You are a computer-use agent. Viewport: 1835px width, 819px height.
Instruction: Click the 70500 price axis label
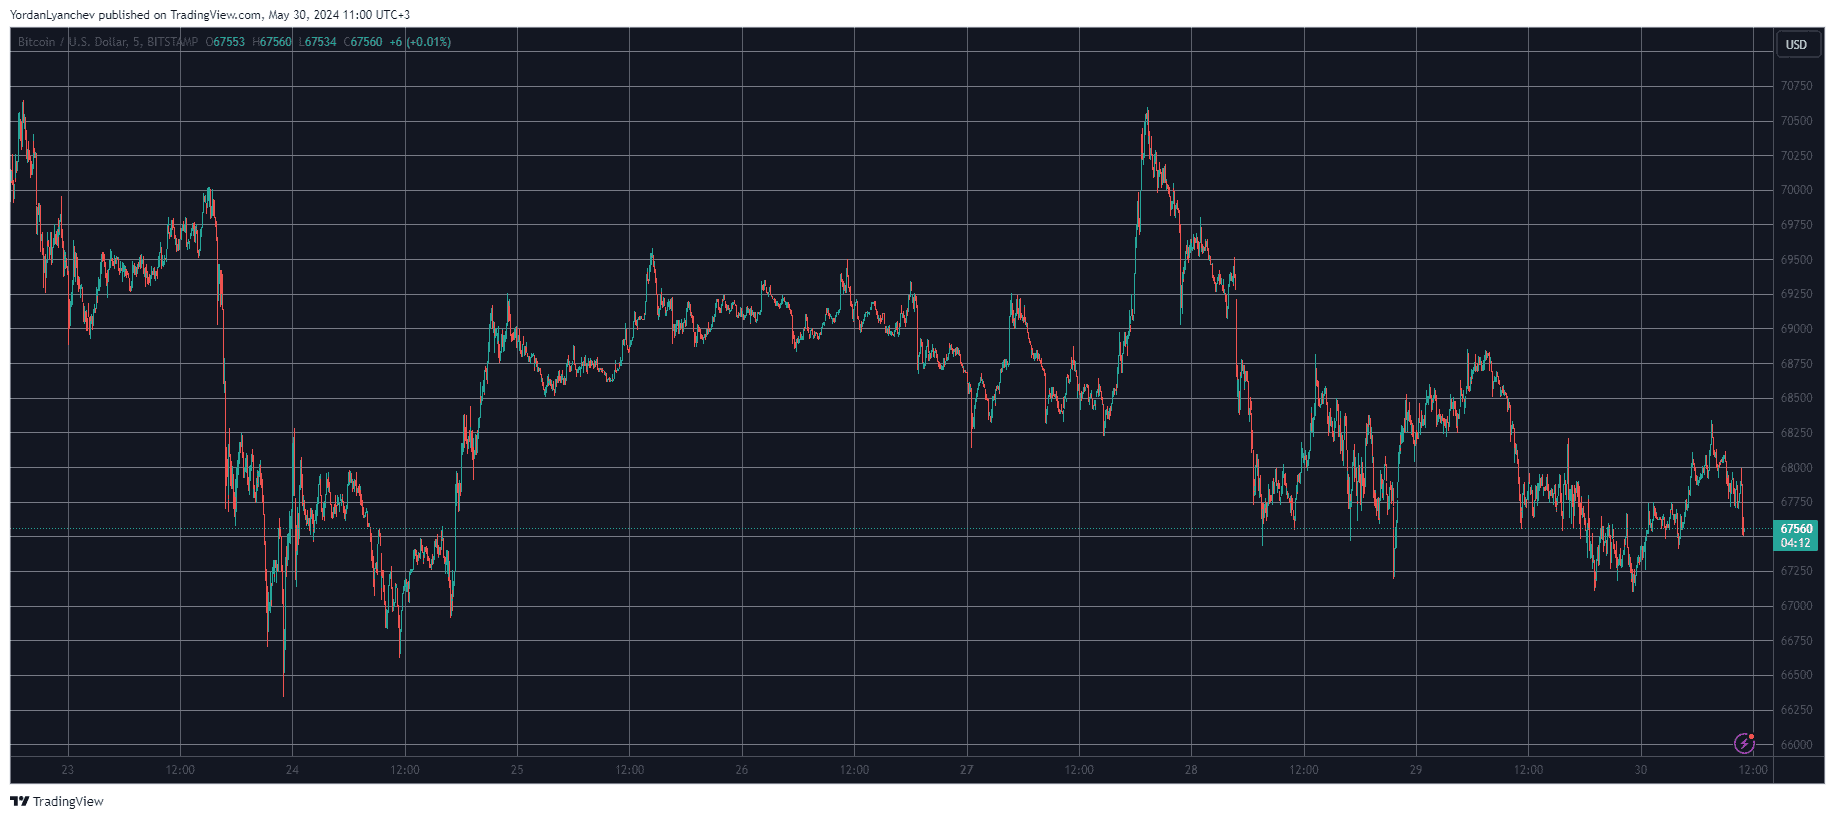[1796, 121]
